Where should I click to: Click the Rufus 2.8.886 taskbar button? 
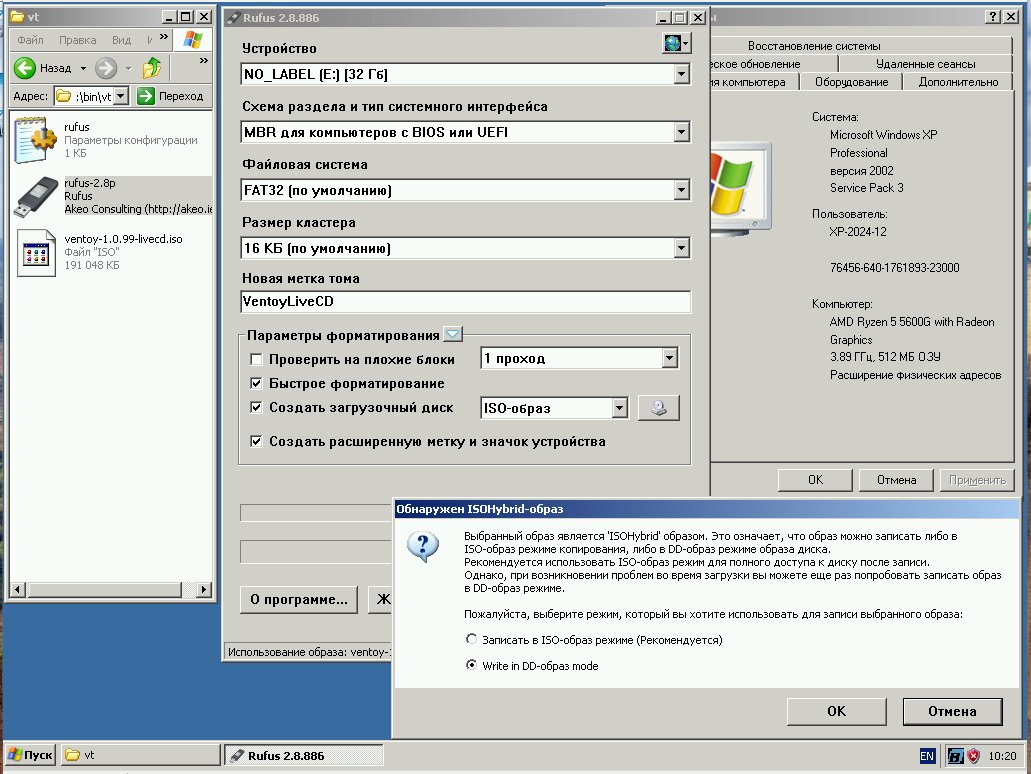click(304, 756)
